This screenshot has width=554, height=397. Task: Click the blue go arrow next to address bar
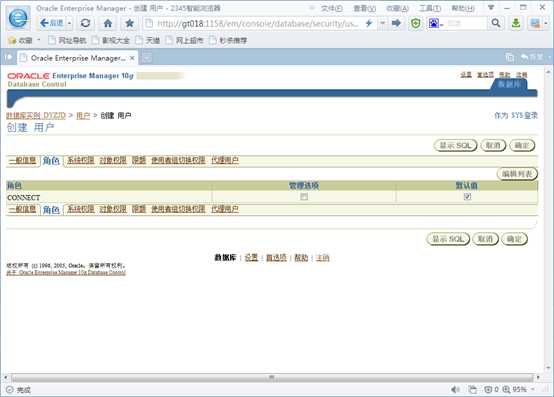396,23
